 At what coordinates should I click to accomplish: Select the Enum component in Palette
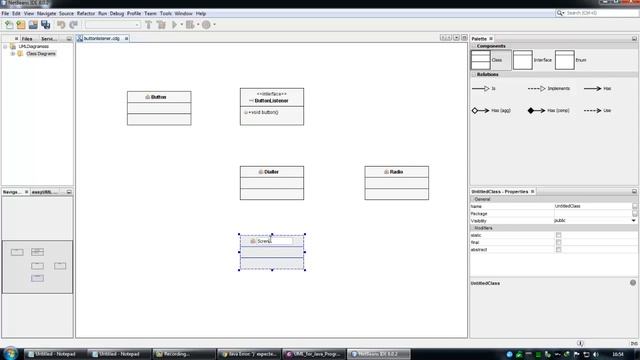pyautogui.click(x=571, y=60)
